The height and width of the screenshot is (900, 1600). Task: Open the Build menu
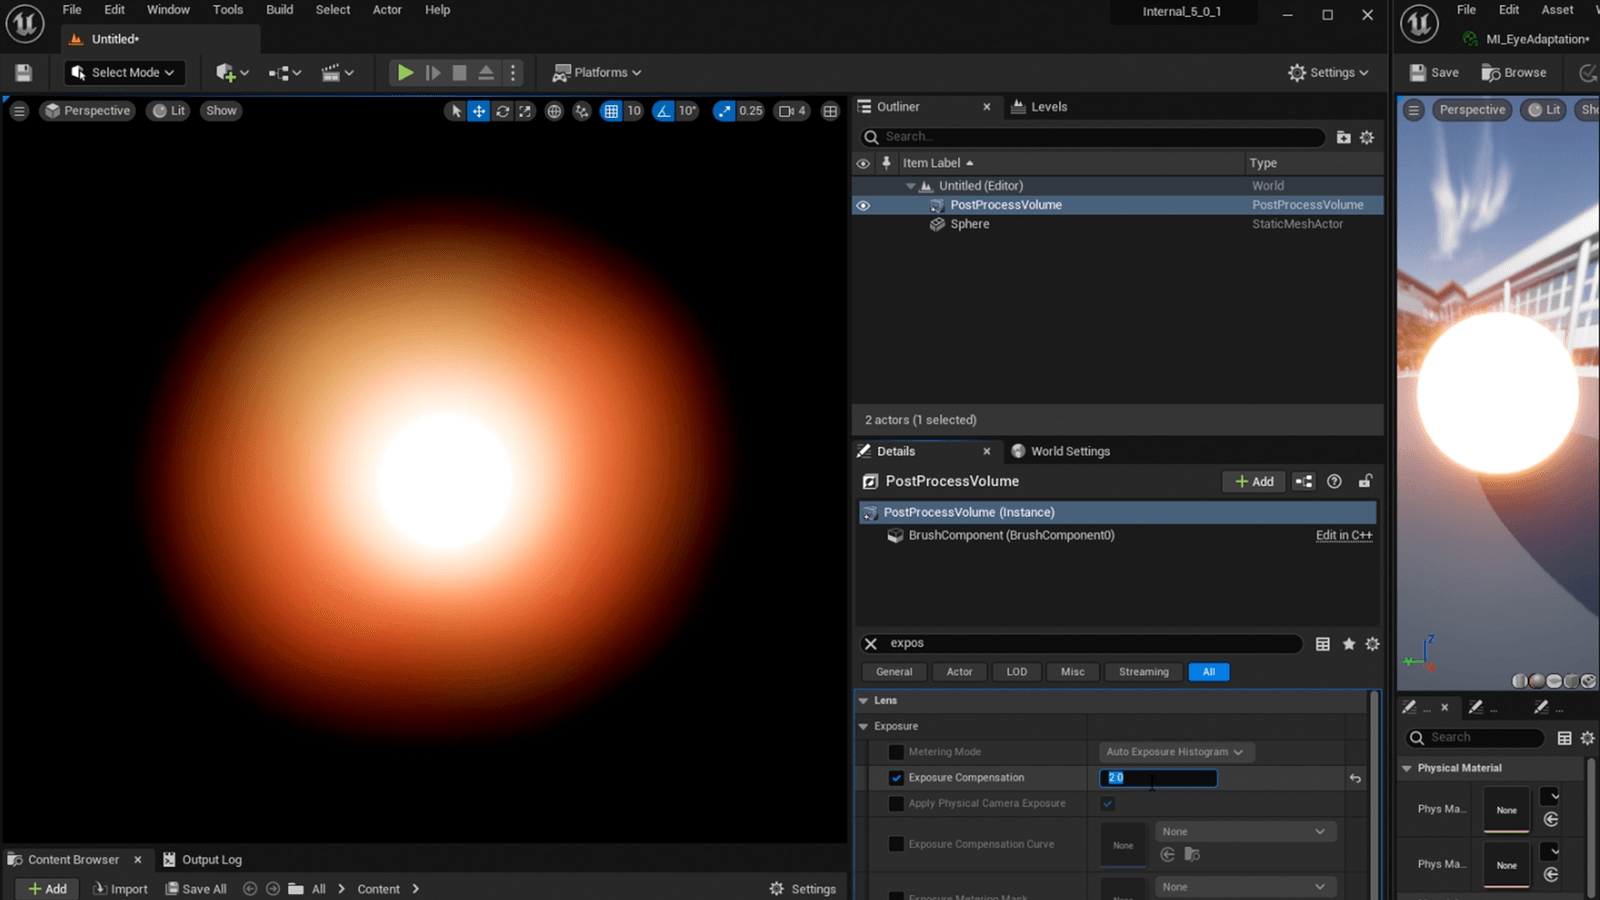279,9
